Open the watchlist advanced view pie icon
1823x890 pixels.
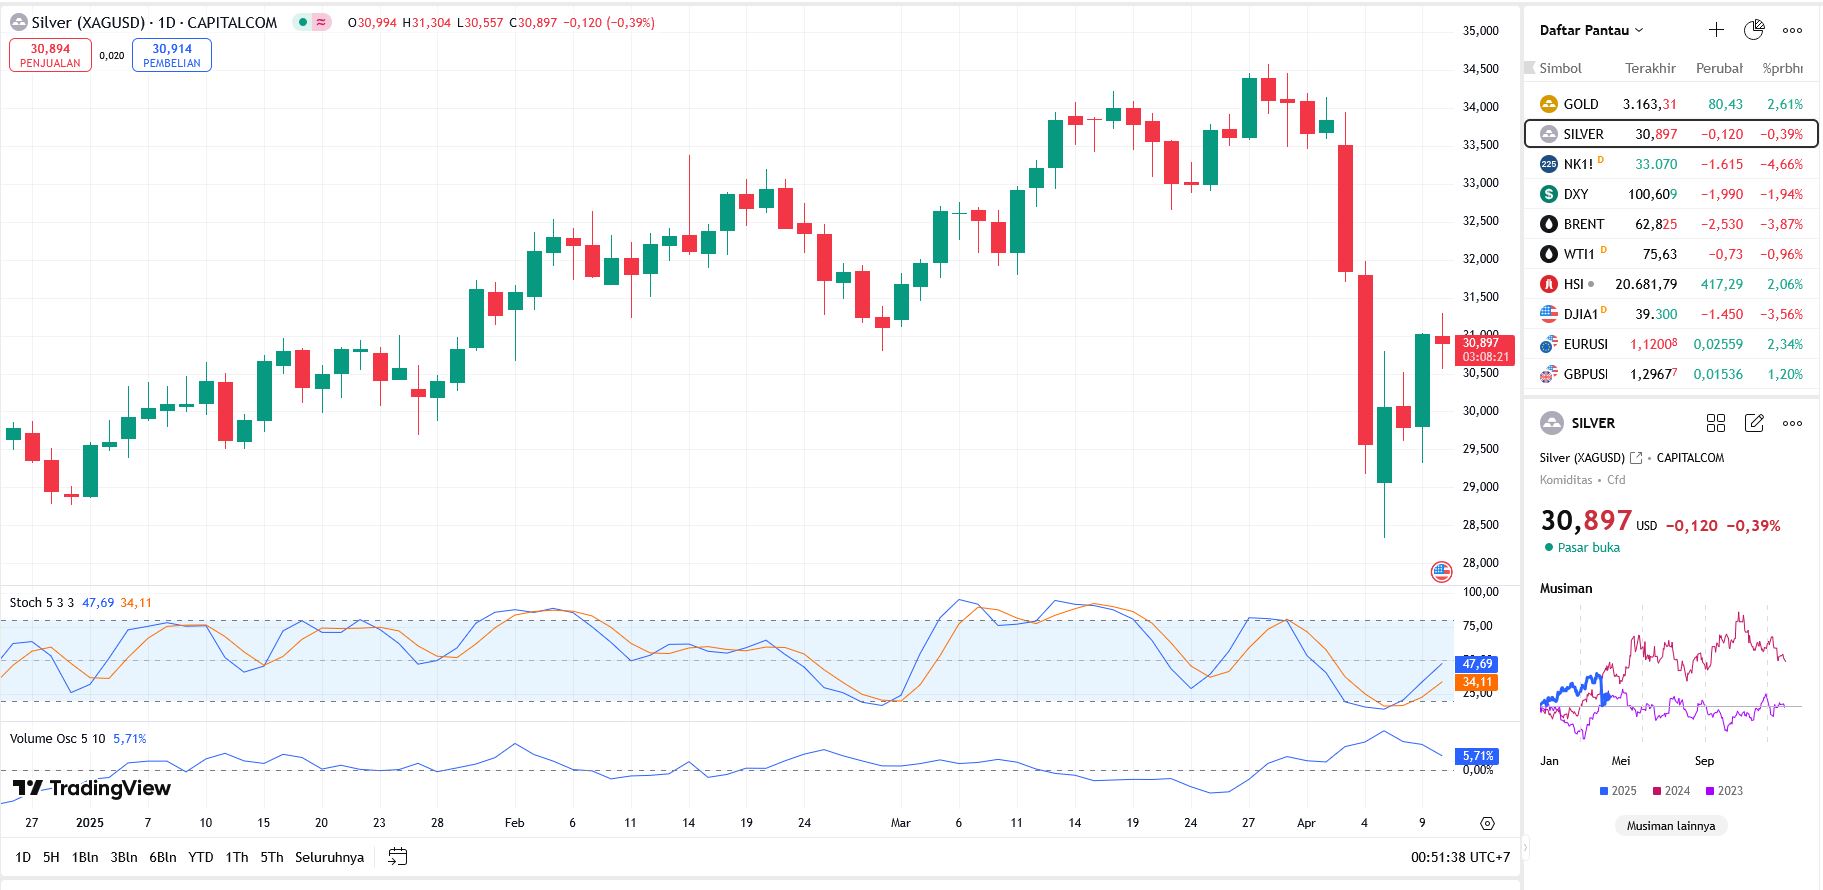coord(1754,30)
